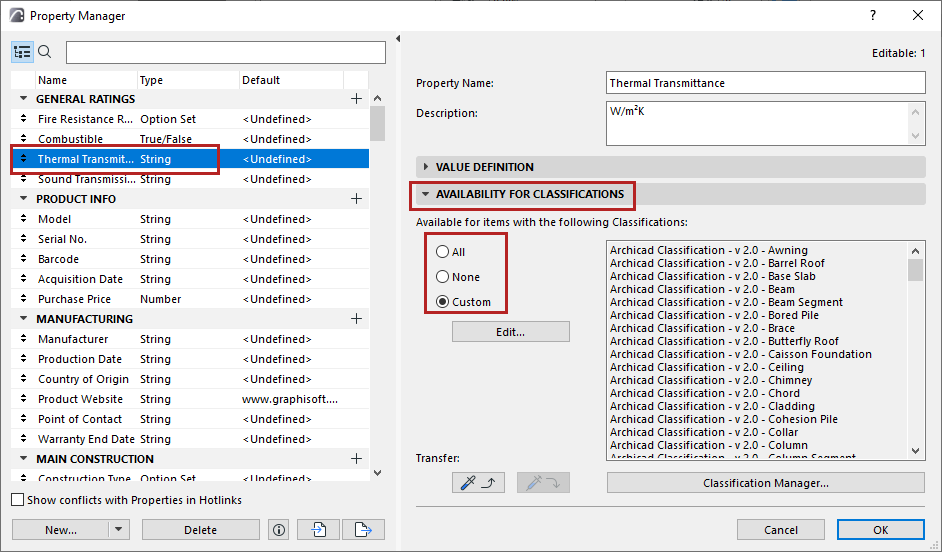This screenshot has width=942, height=552.
Task: Grab reorder handle of Serial No. row
Action: [x=23, y=238]
